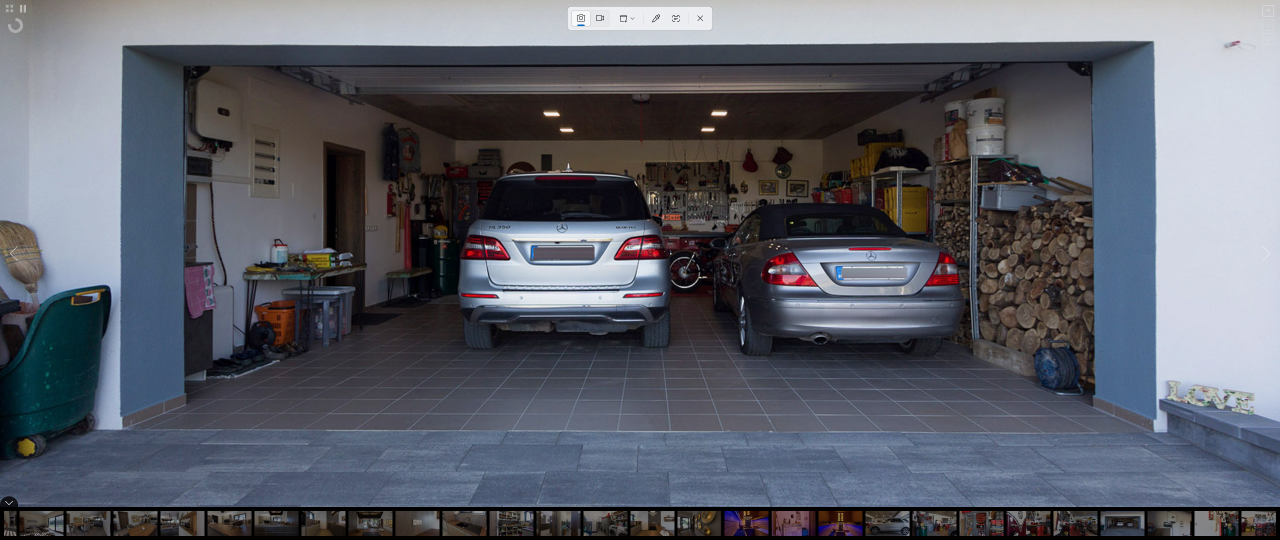Pause the slideshow autoplay
1280x540 pixels.
pyautogui.click(x=23, y=8)
